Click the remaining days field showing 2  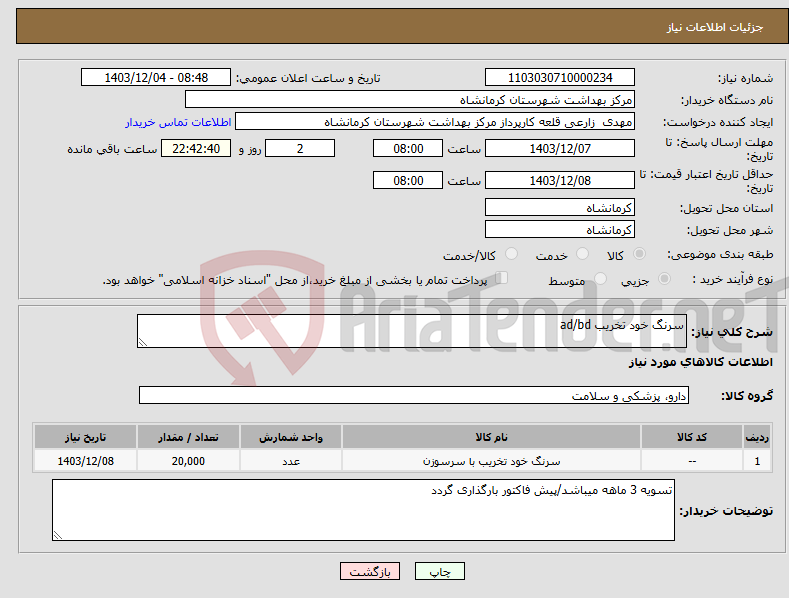300,148
